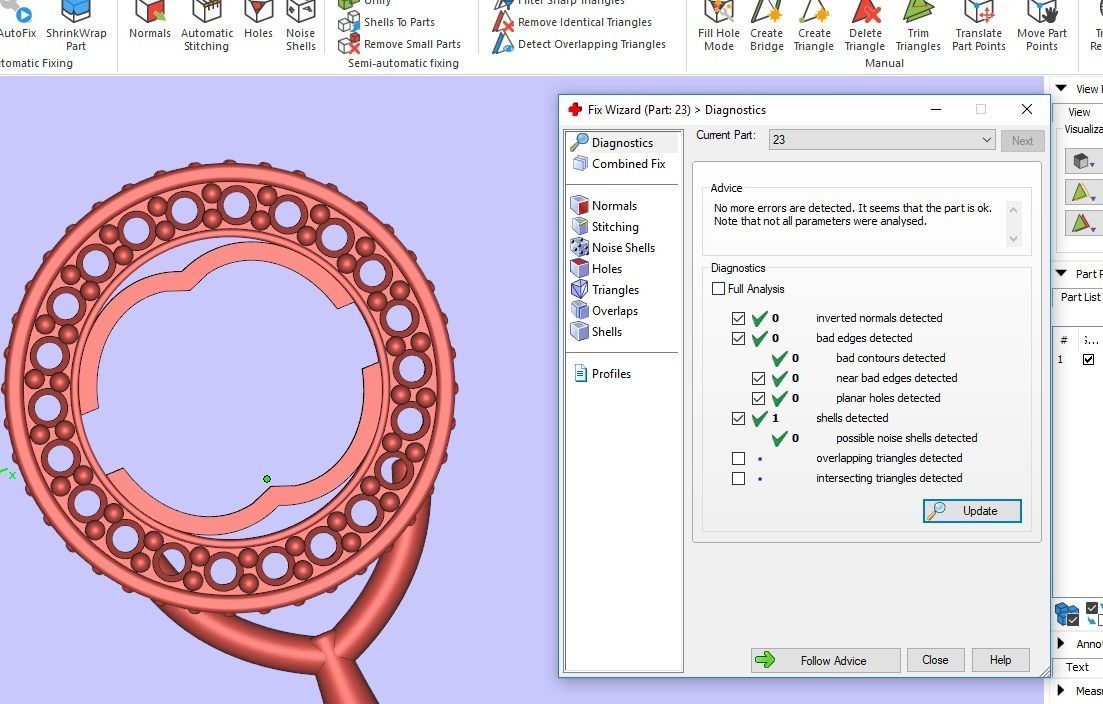Image resolution: width=1103 pixels, height=704 pixels.
Task: Click Remove Small Parts
Action: point(400,44)
